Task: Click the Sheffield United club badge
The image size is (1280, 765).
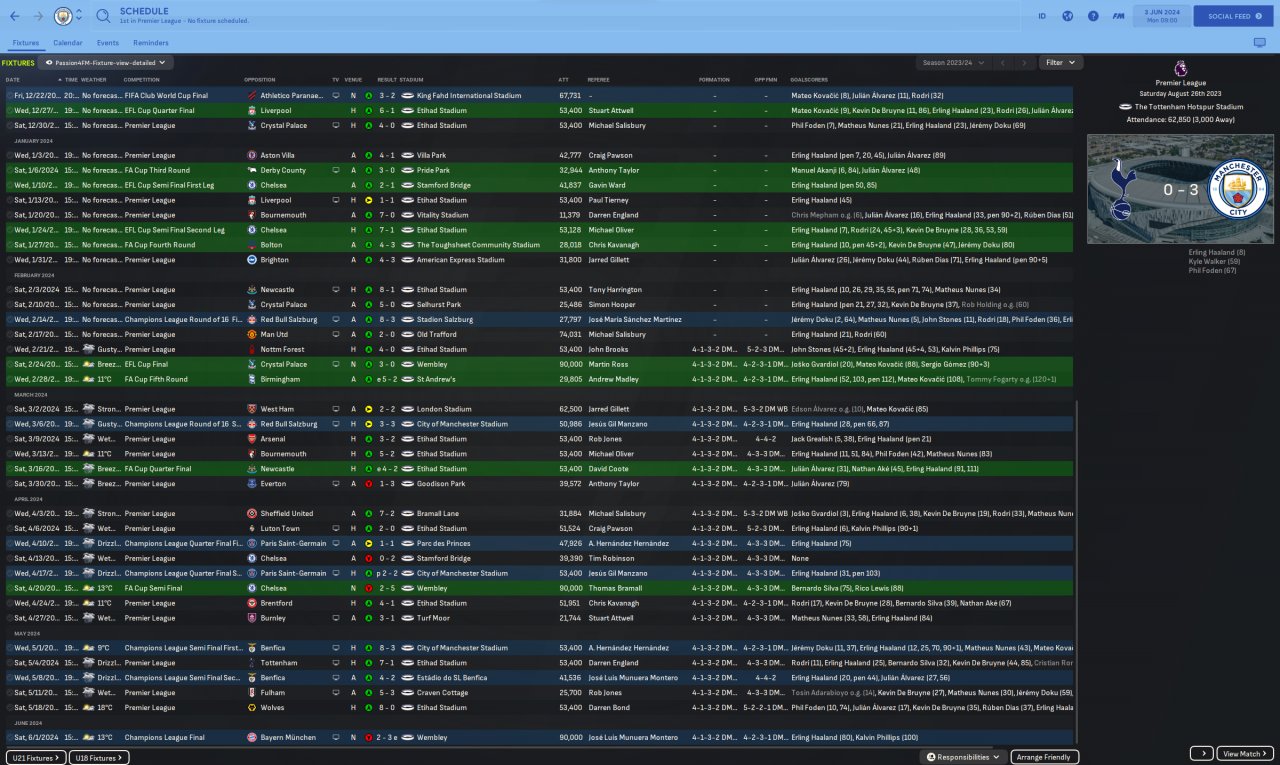Action: tap(251, 514)
